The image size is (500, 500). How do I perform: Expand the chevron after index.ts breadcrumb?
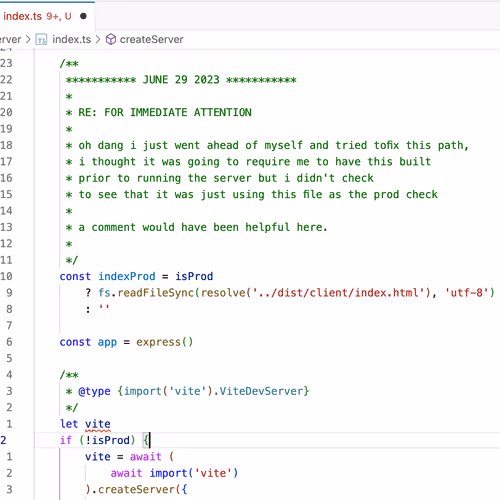(x=98, y=40)
